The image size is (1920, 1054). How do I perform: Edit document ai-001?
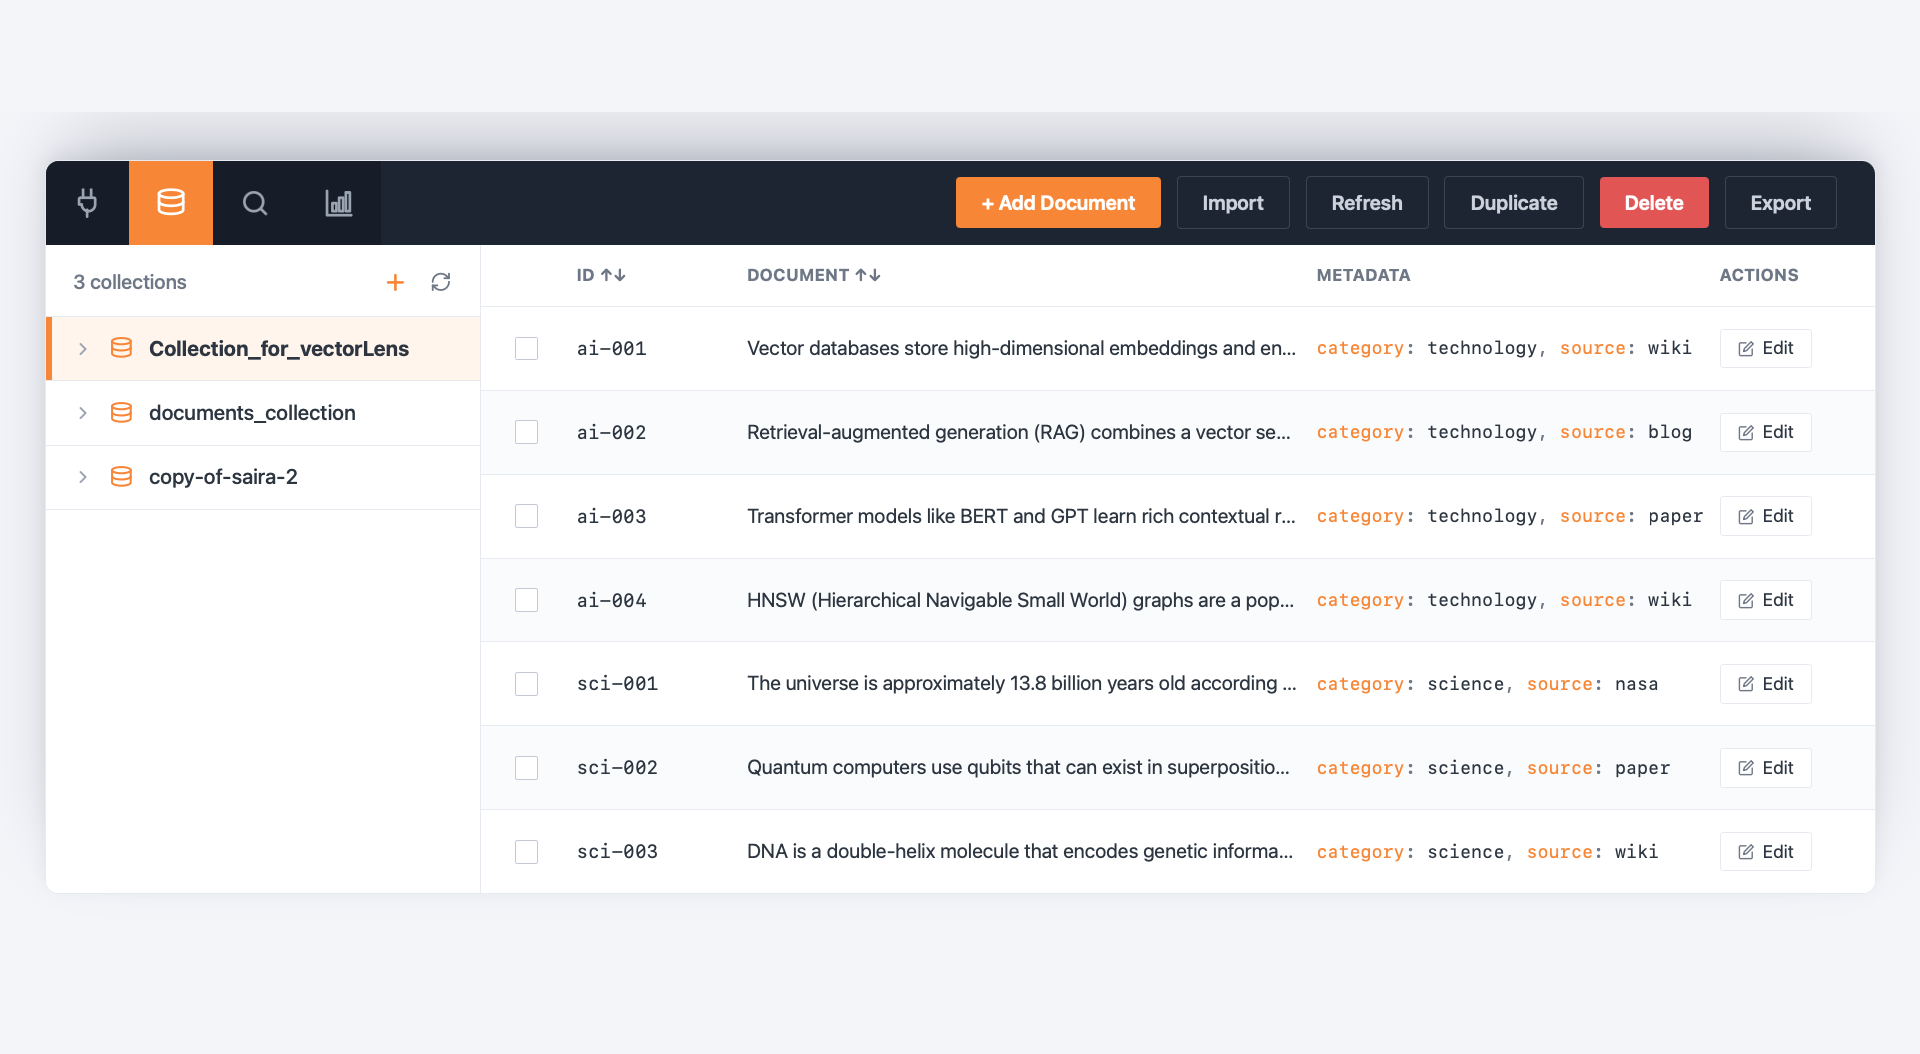click(1766, 348)
